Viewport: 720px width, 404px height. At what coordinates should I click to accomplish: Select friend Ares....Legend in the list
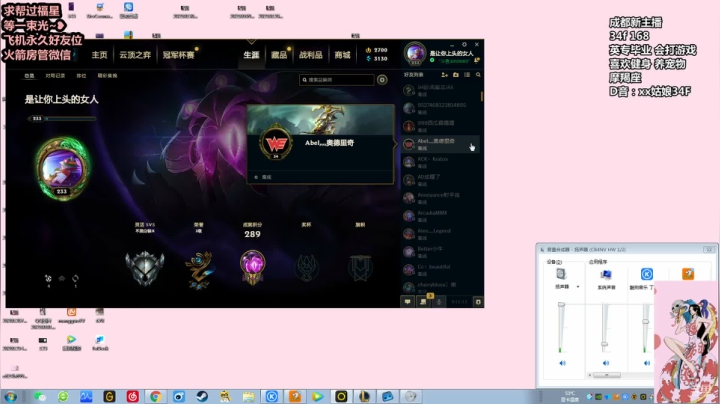click(440, 234)
